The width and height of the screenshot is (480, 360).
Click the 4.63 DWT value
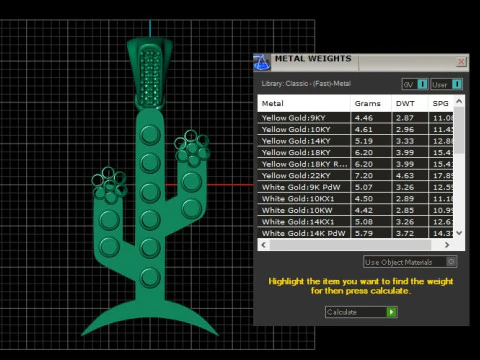[x=405, y=176]
